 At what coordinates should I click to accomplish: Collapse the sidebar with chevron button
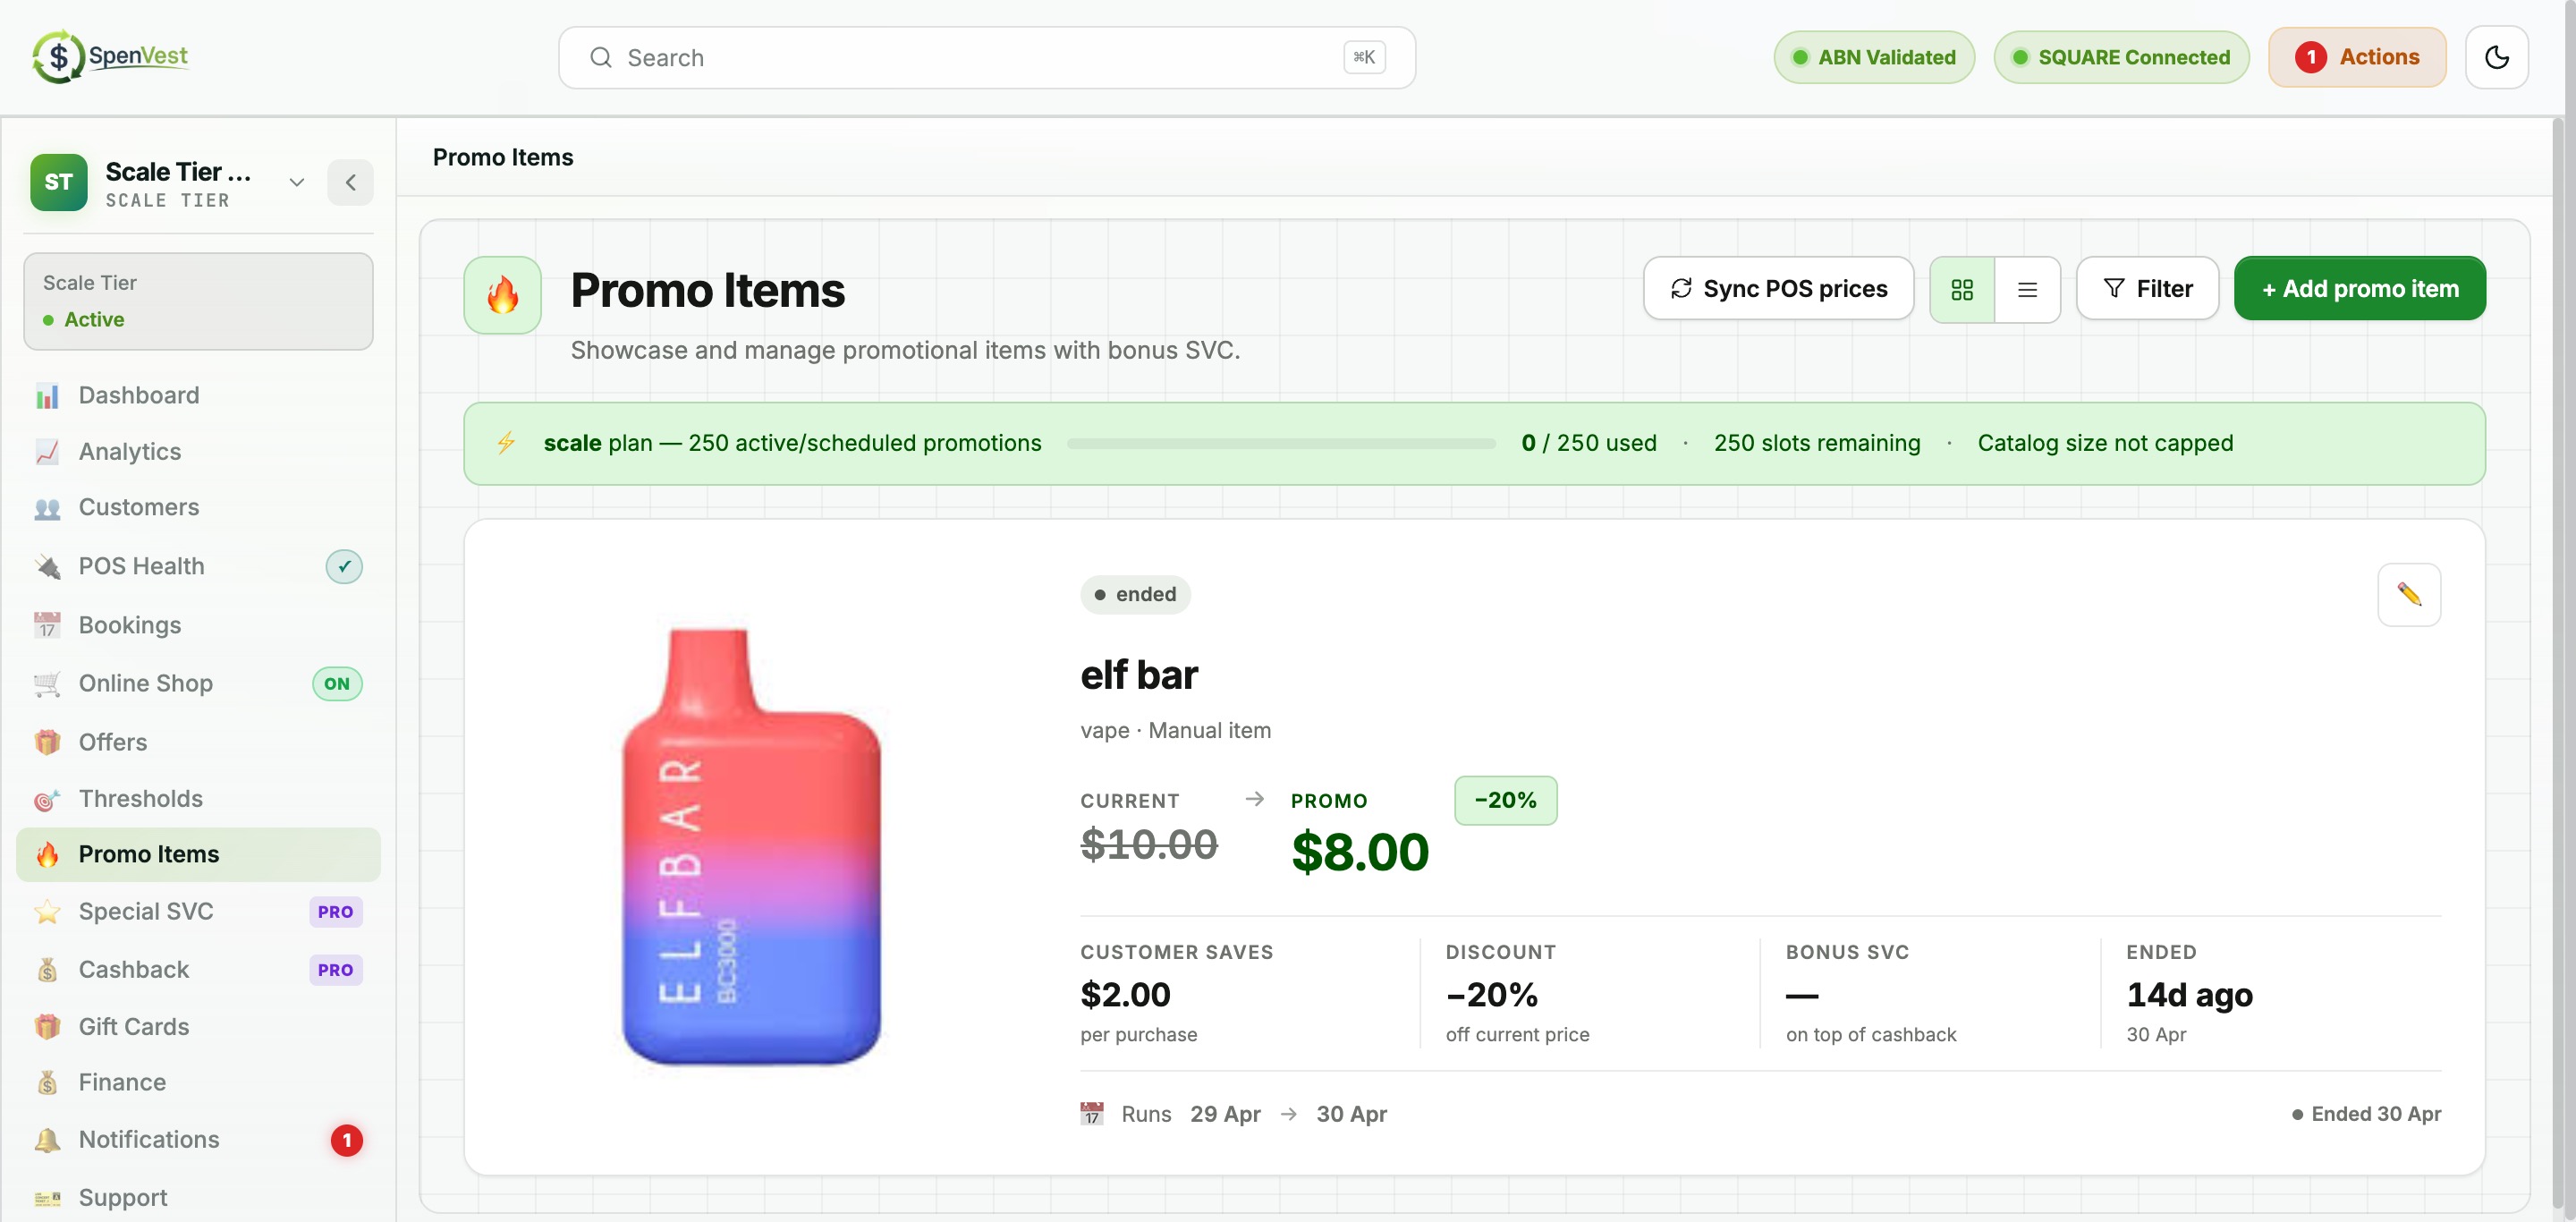pos(350,182)
